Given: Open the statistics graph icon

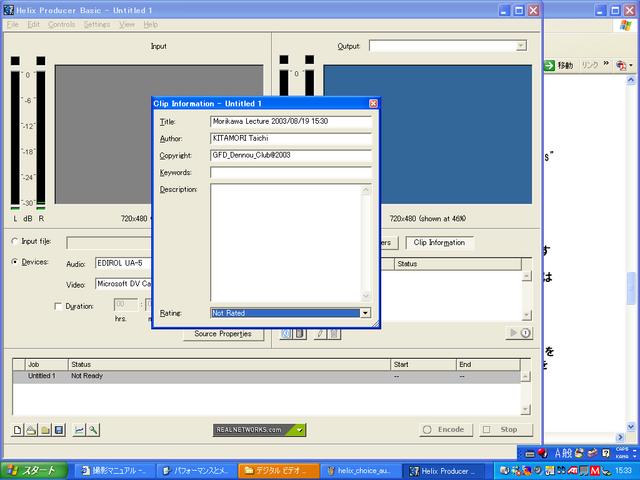Looking at the screenshot, I should [x=79, y=430].
